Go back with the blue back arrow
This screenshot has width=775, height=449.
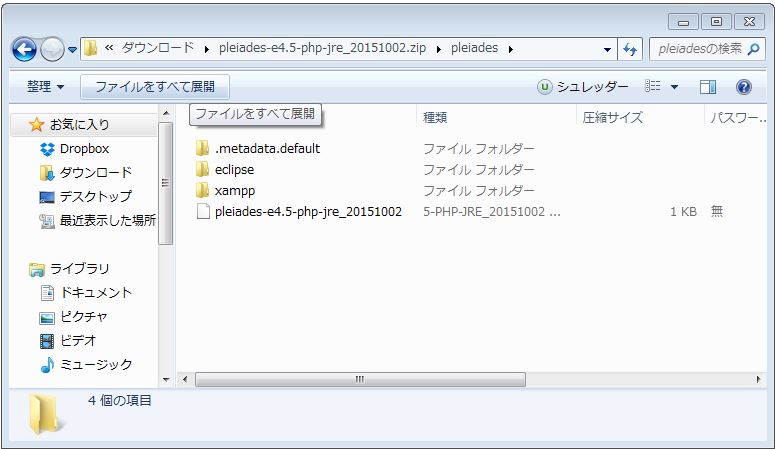coord(24,49)
